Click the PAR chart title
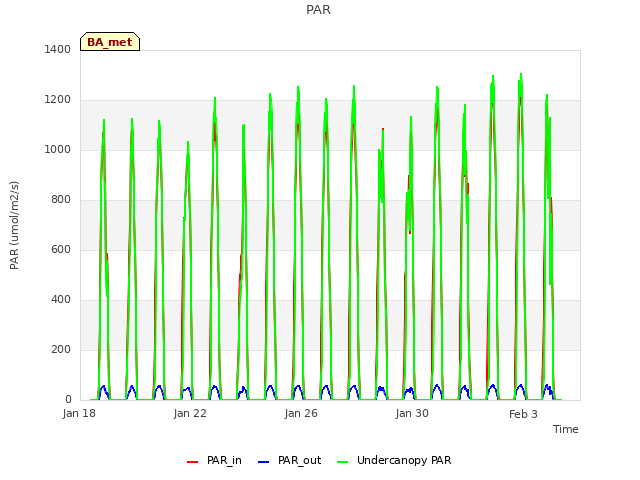Viewport: 640px width, 480px height. point(318,10)
